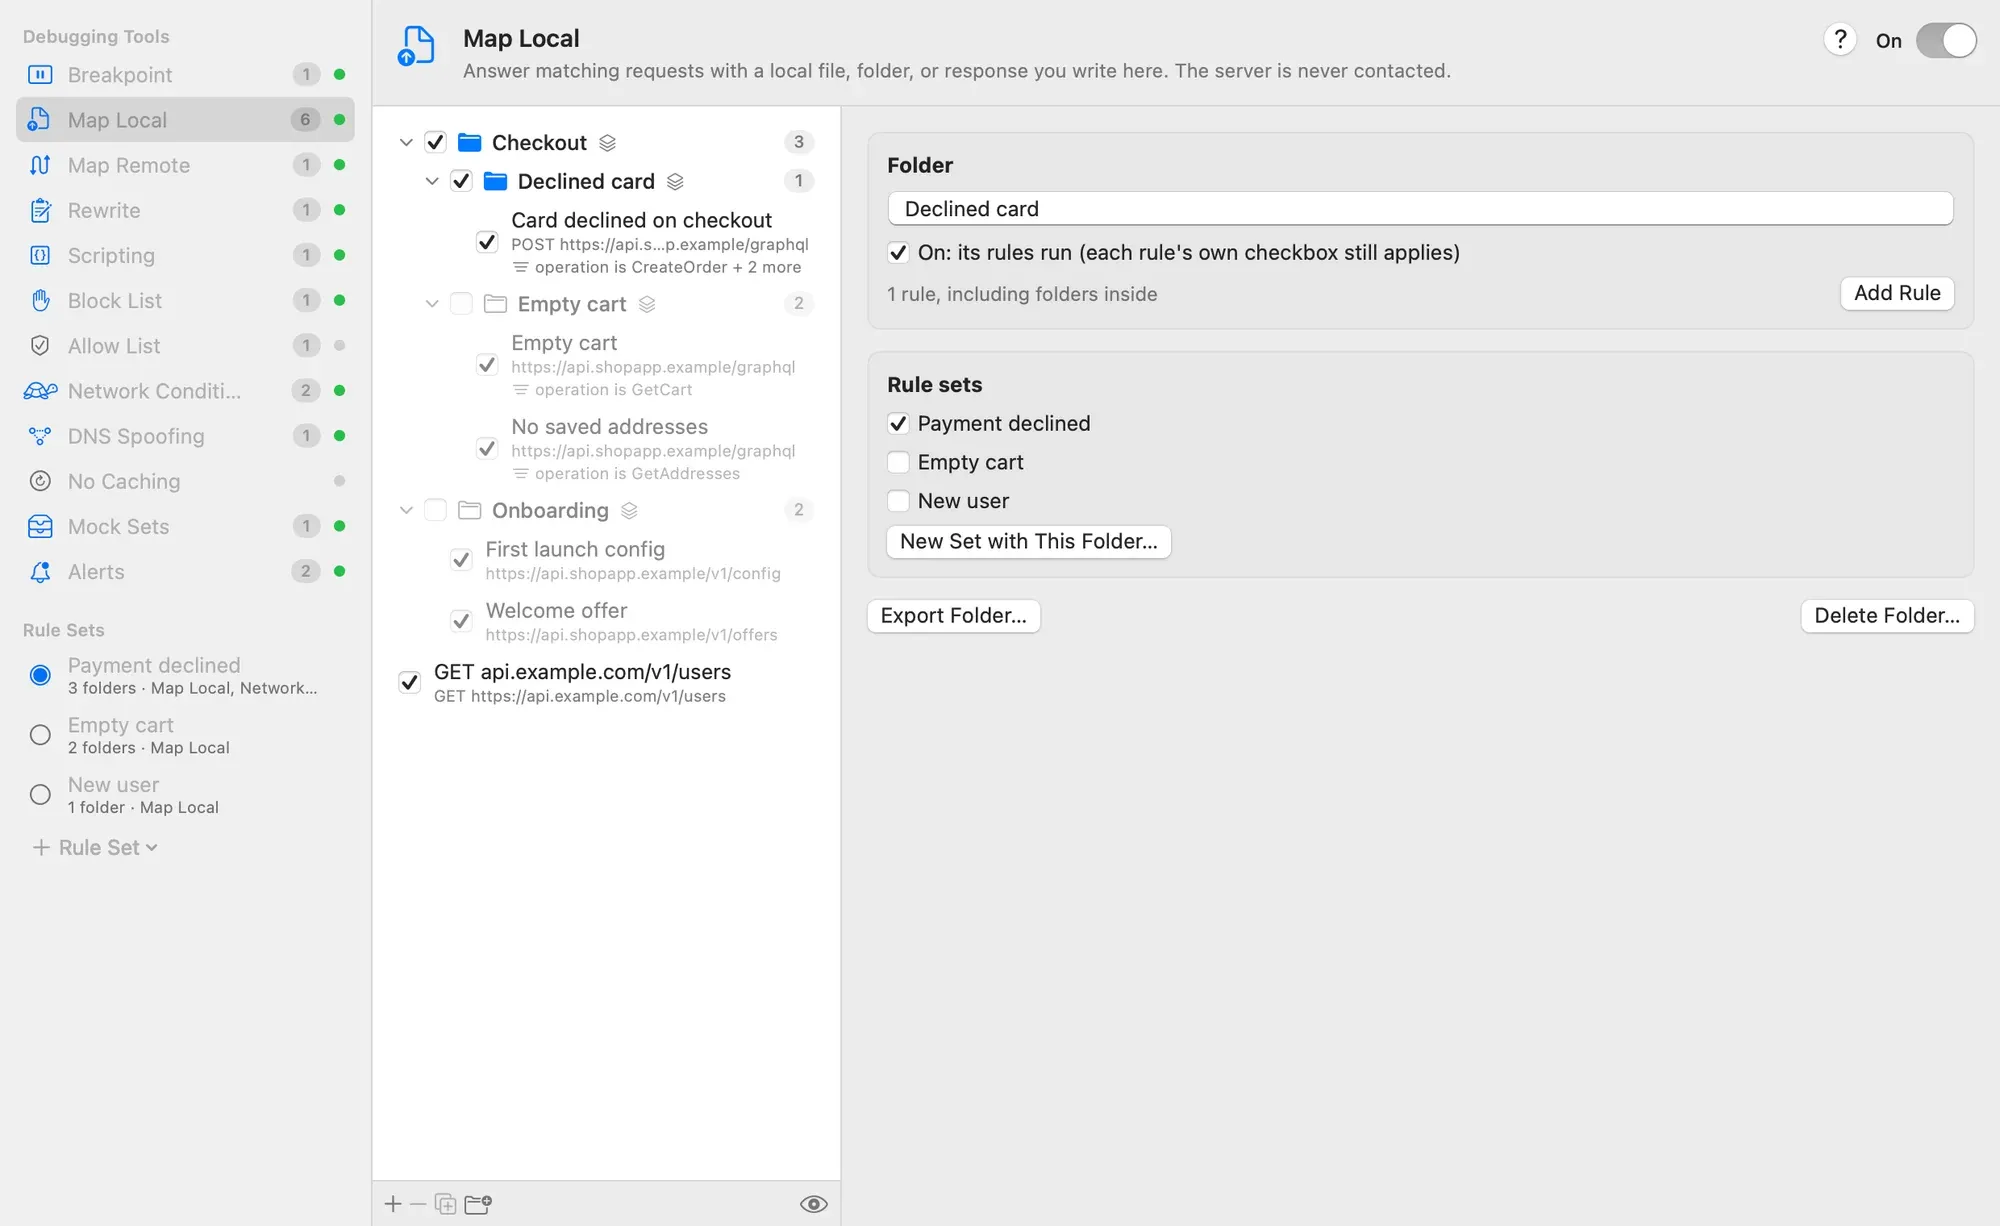Screen dimensions: 2000x1226
Task: Open the Rewrite tool
Action: (x=185, y=210)
